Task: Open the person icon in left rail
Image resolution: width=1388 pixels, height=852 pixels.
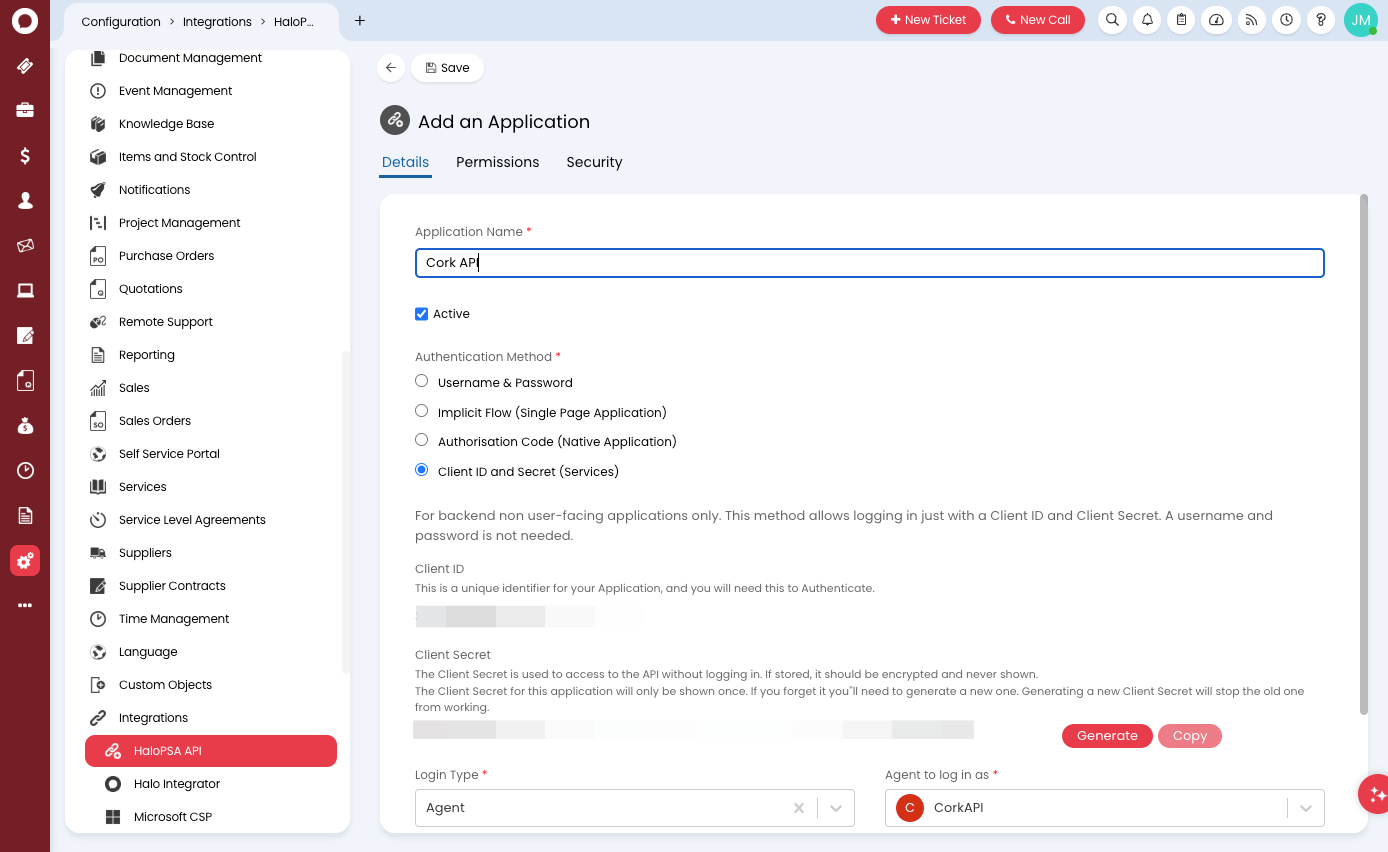Action: click(25, 200)
